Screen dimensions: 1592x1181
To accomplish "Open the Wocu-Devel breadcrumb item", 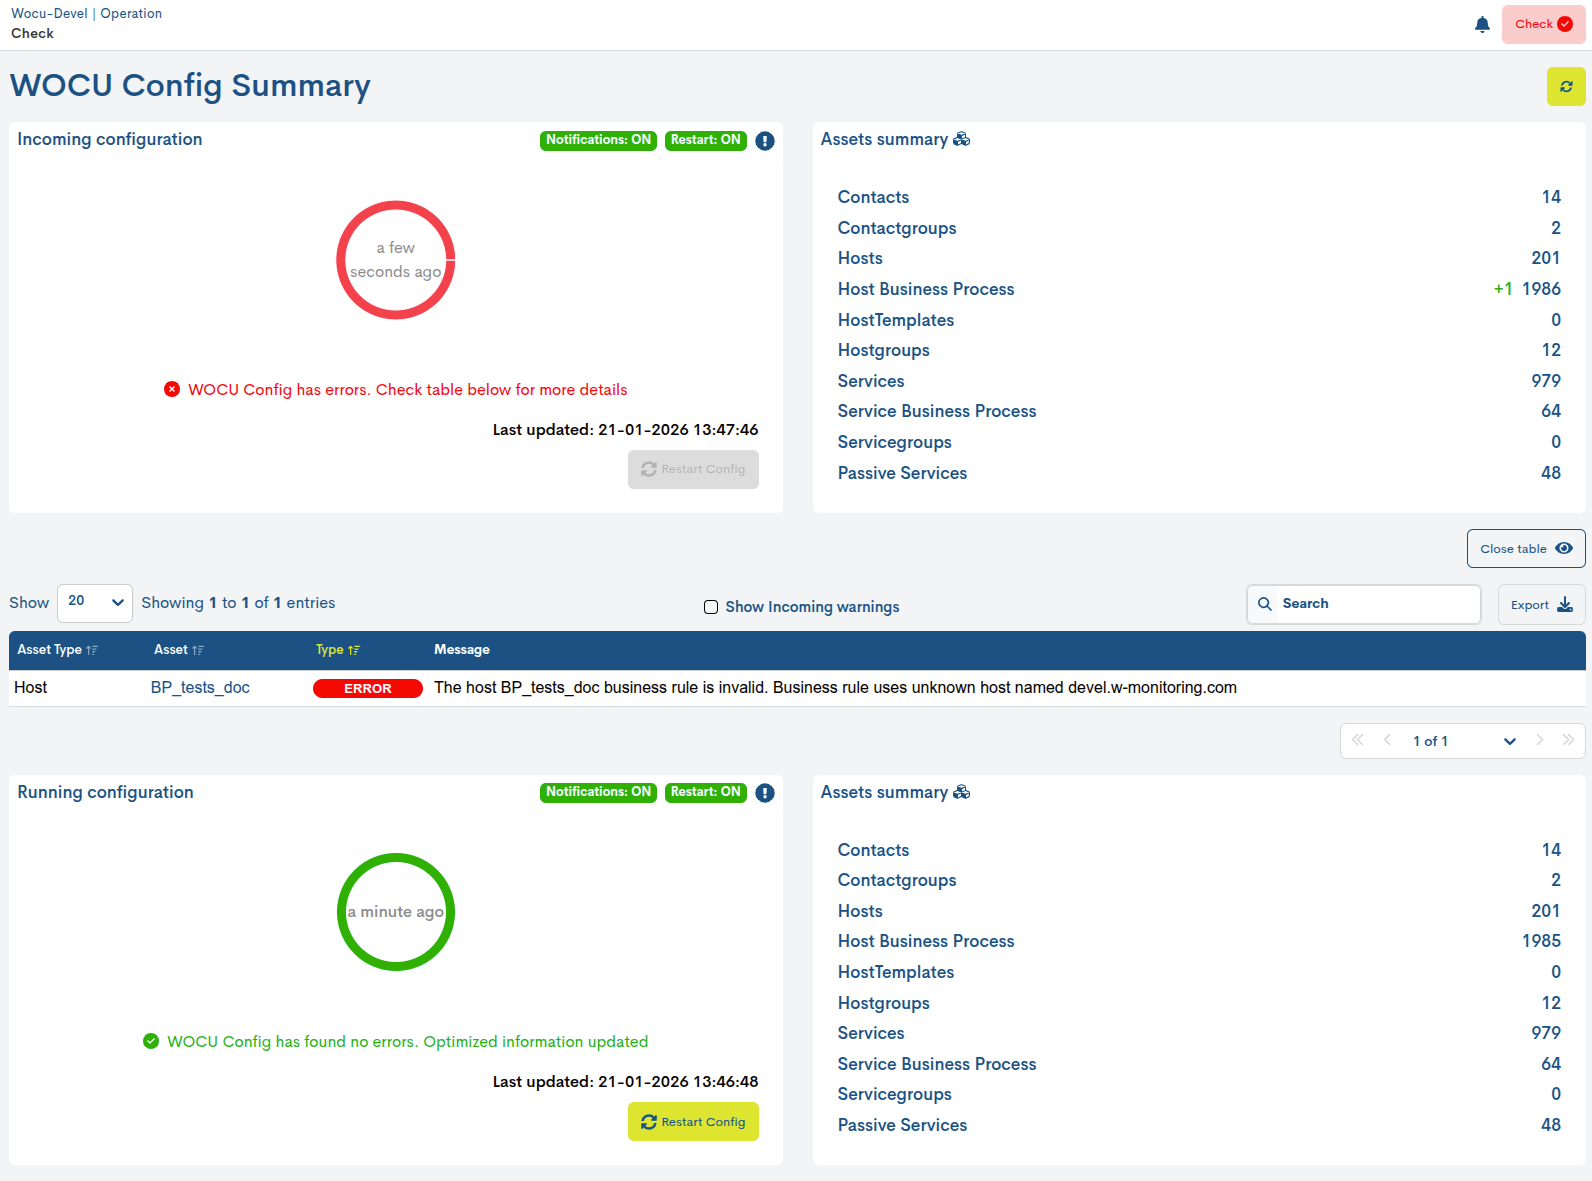I will coord(49,14).
